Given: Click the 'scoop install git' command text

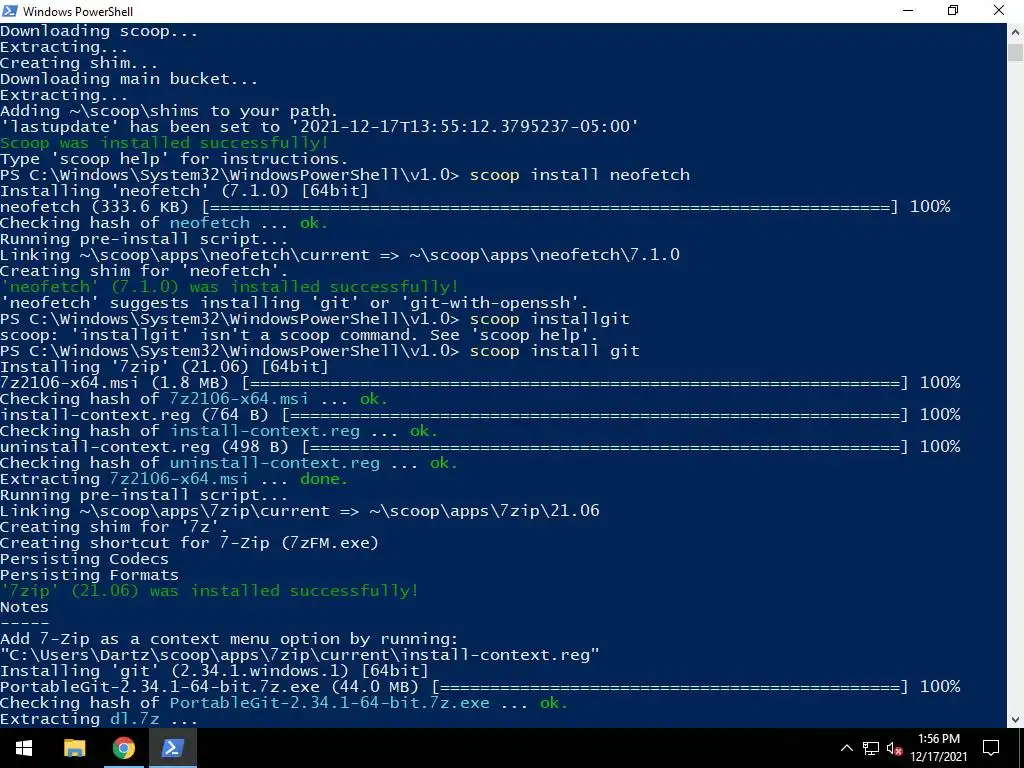Looking at the screenshot, I should pyautogui.click(x=554, y=351).
